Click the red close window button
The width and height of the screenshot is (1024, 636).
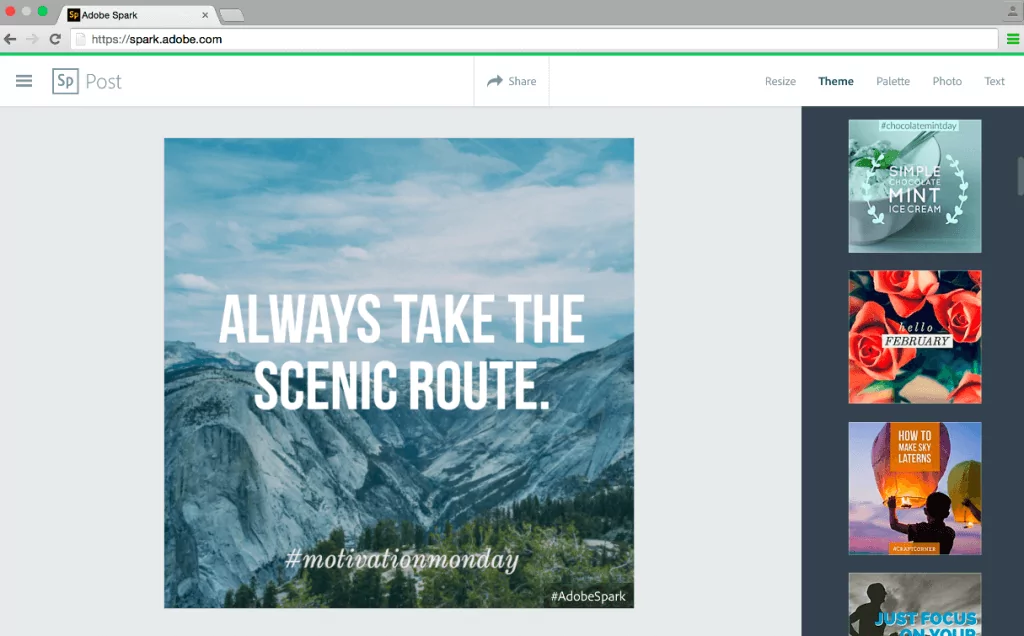click(10, 11)
